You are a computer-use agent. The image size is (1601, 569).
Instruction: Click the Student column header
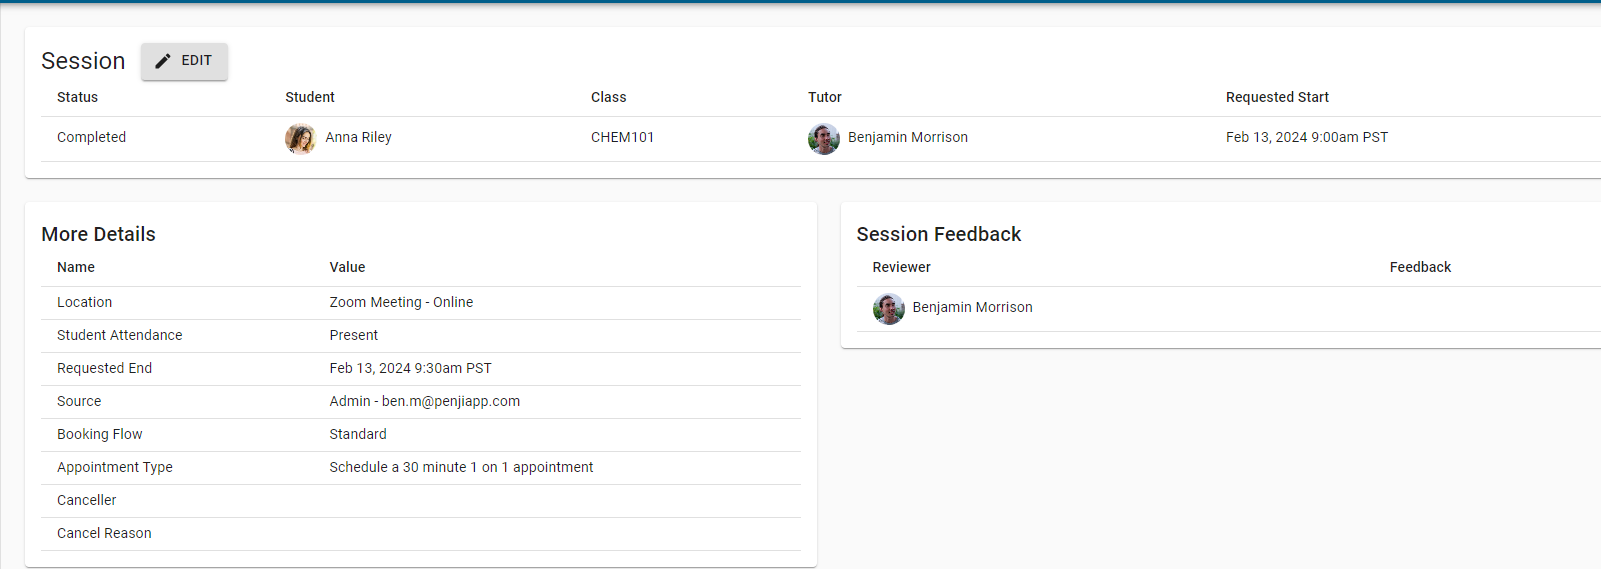click(310, 97)
